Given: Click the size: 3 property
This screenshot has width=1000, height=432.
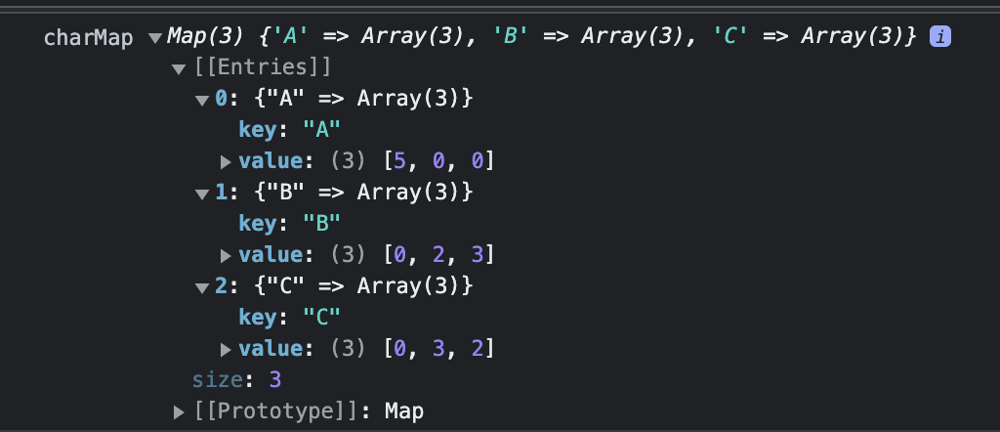Looking at the screenshot, I should [x=237, y=380].
